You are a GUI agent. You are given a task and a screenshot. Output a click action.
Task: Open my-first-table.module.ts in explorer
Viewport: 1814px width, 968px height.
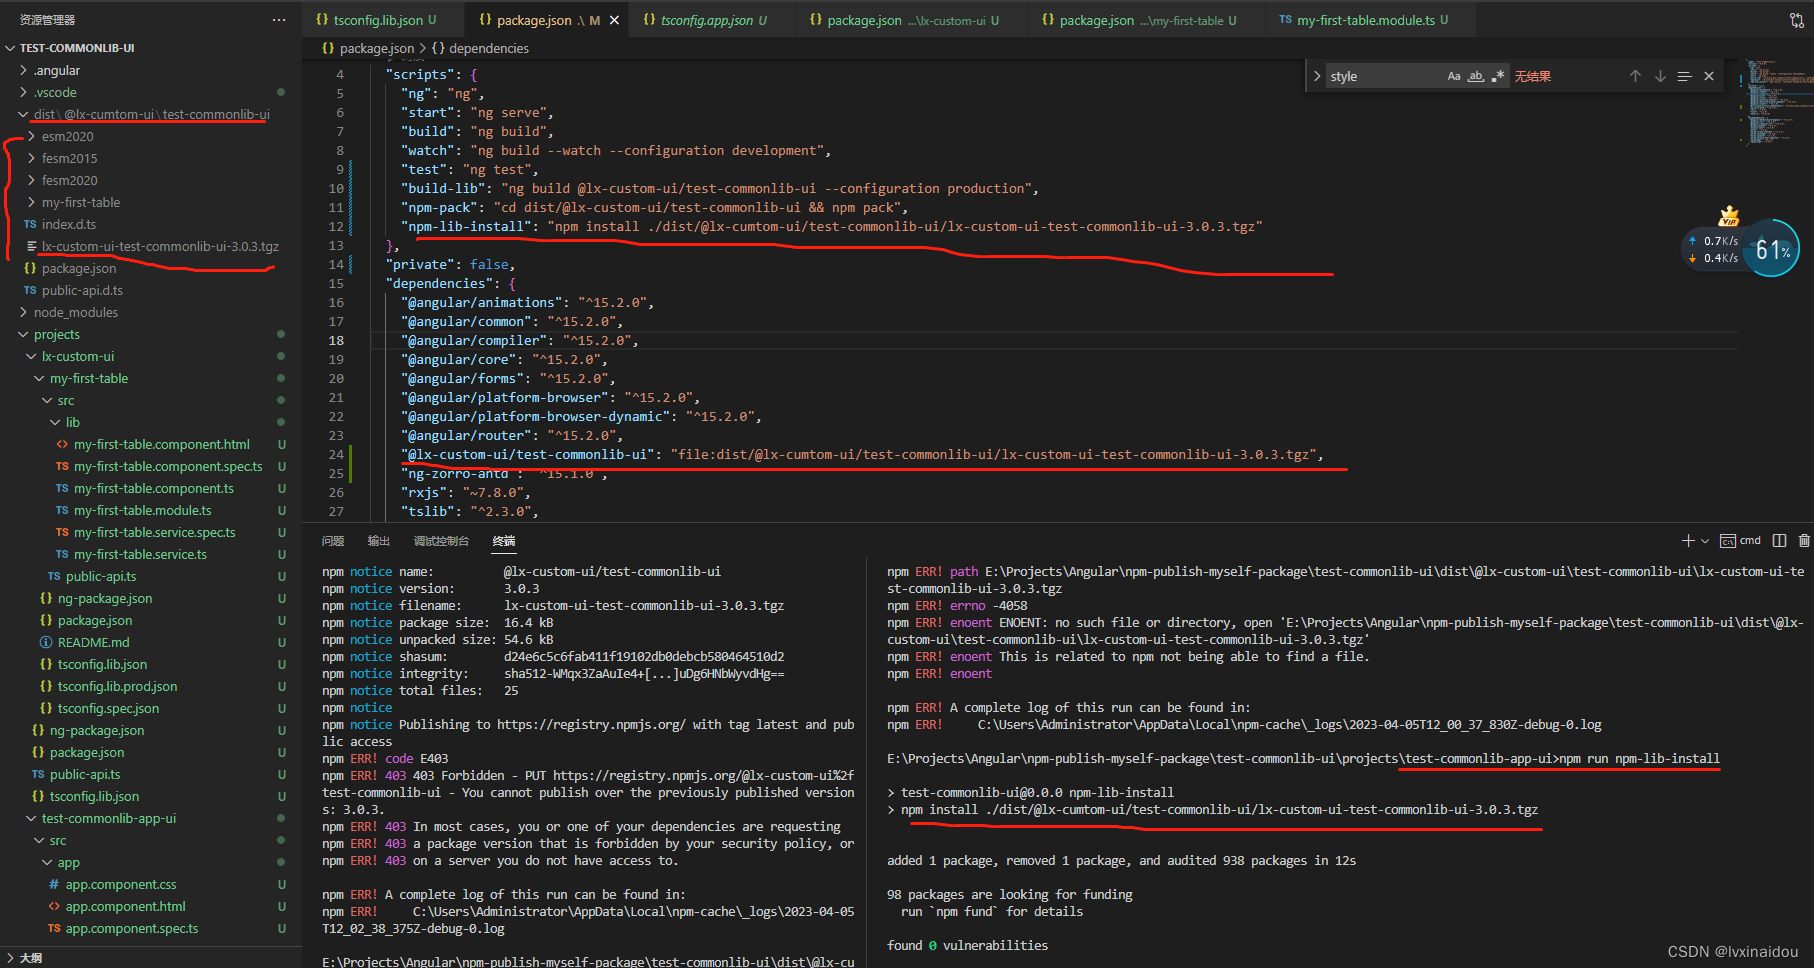point(143,510)
